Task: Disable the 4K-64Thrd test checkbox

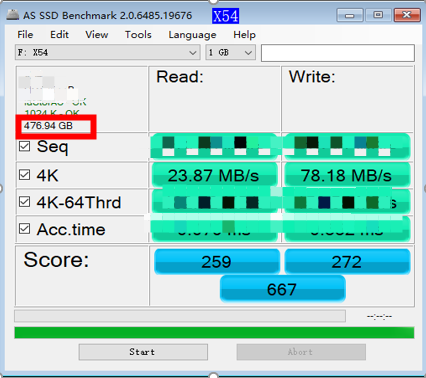Action: point(24,202)
